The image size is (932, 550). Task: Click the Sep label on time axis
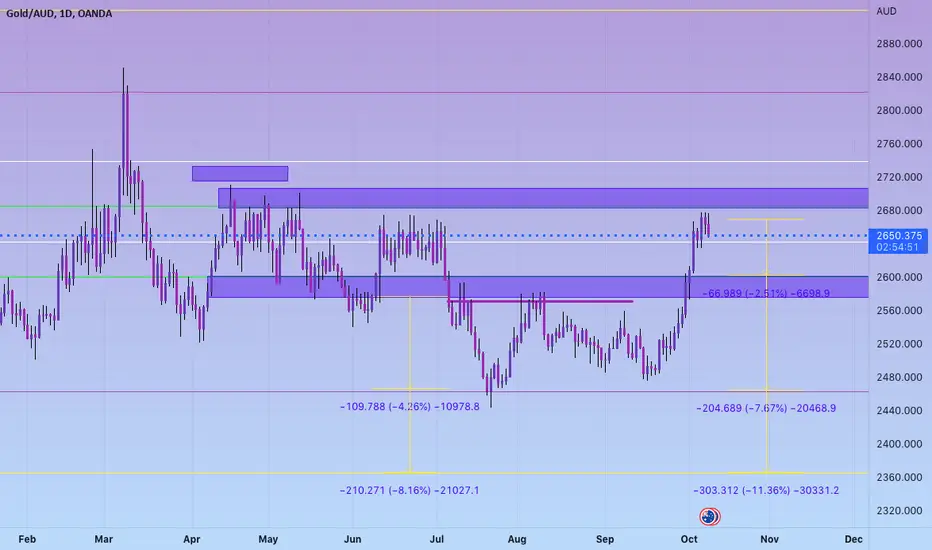pyautogui.click(x=604, y=539)
